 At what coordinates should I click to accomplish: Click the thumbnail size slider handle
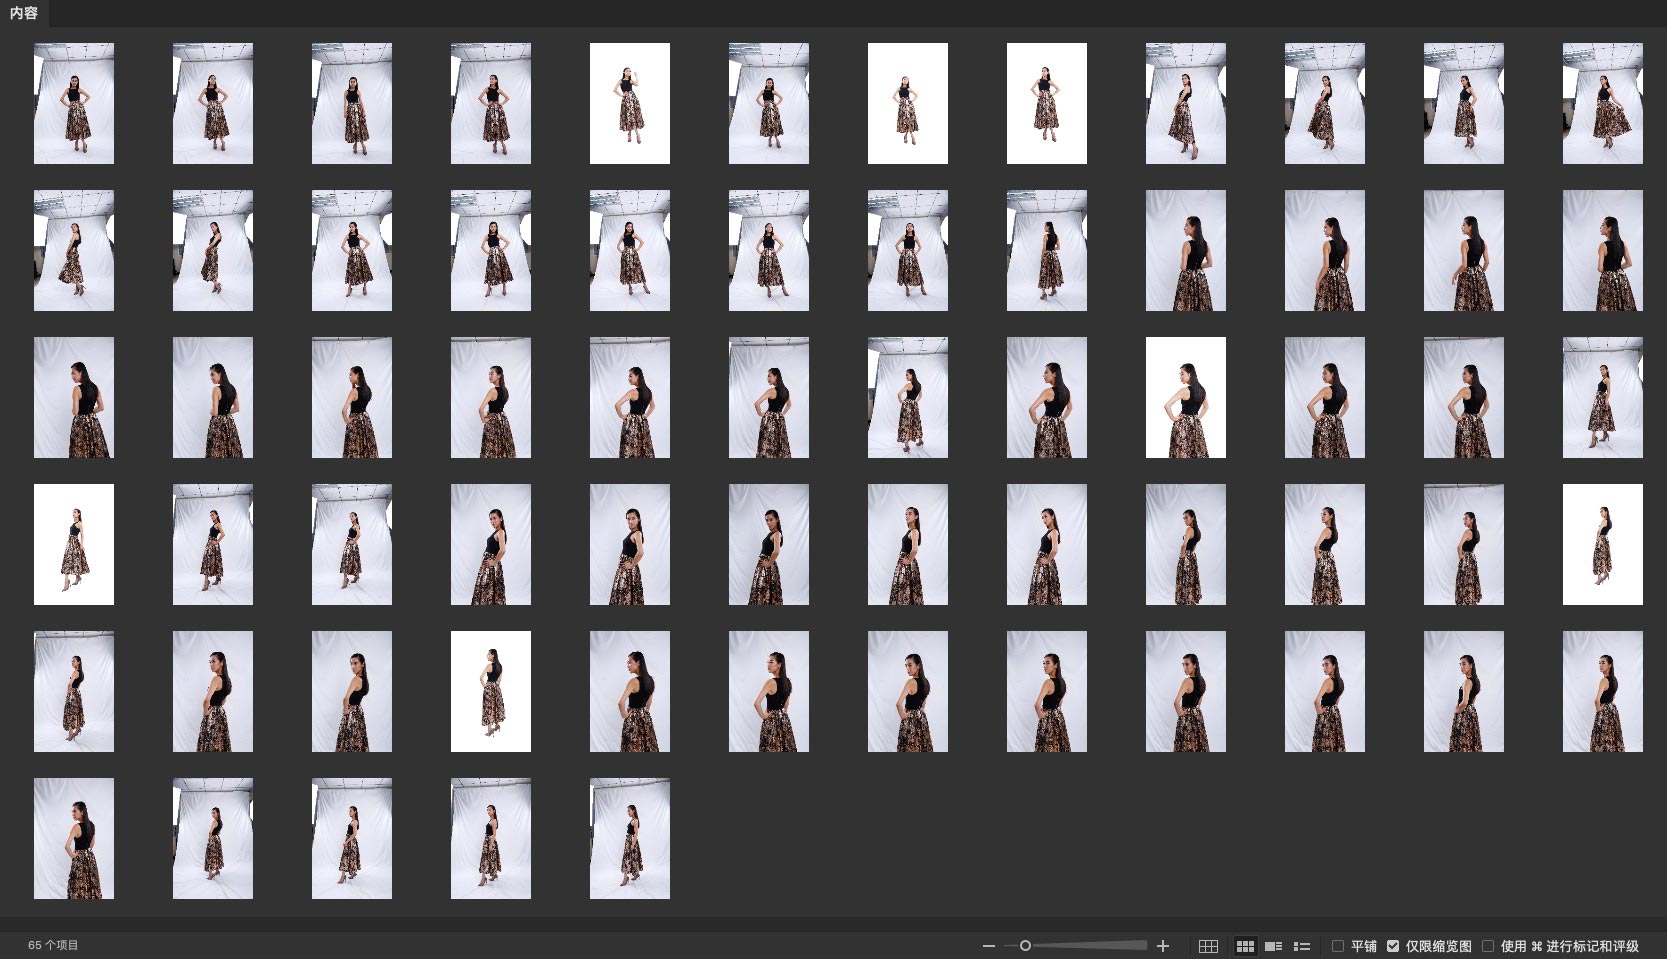click(1025, 946)
